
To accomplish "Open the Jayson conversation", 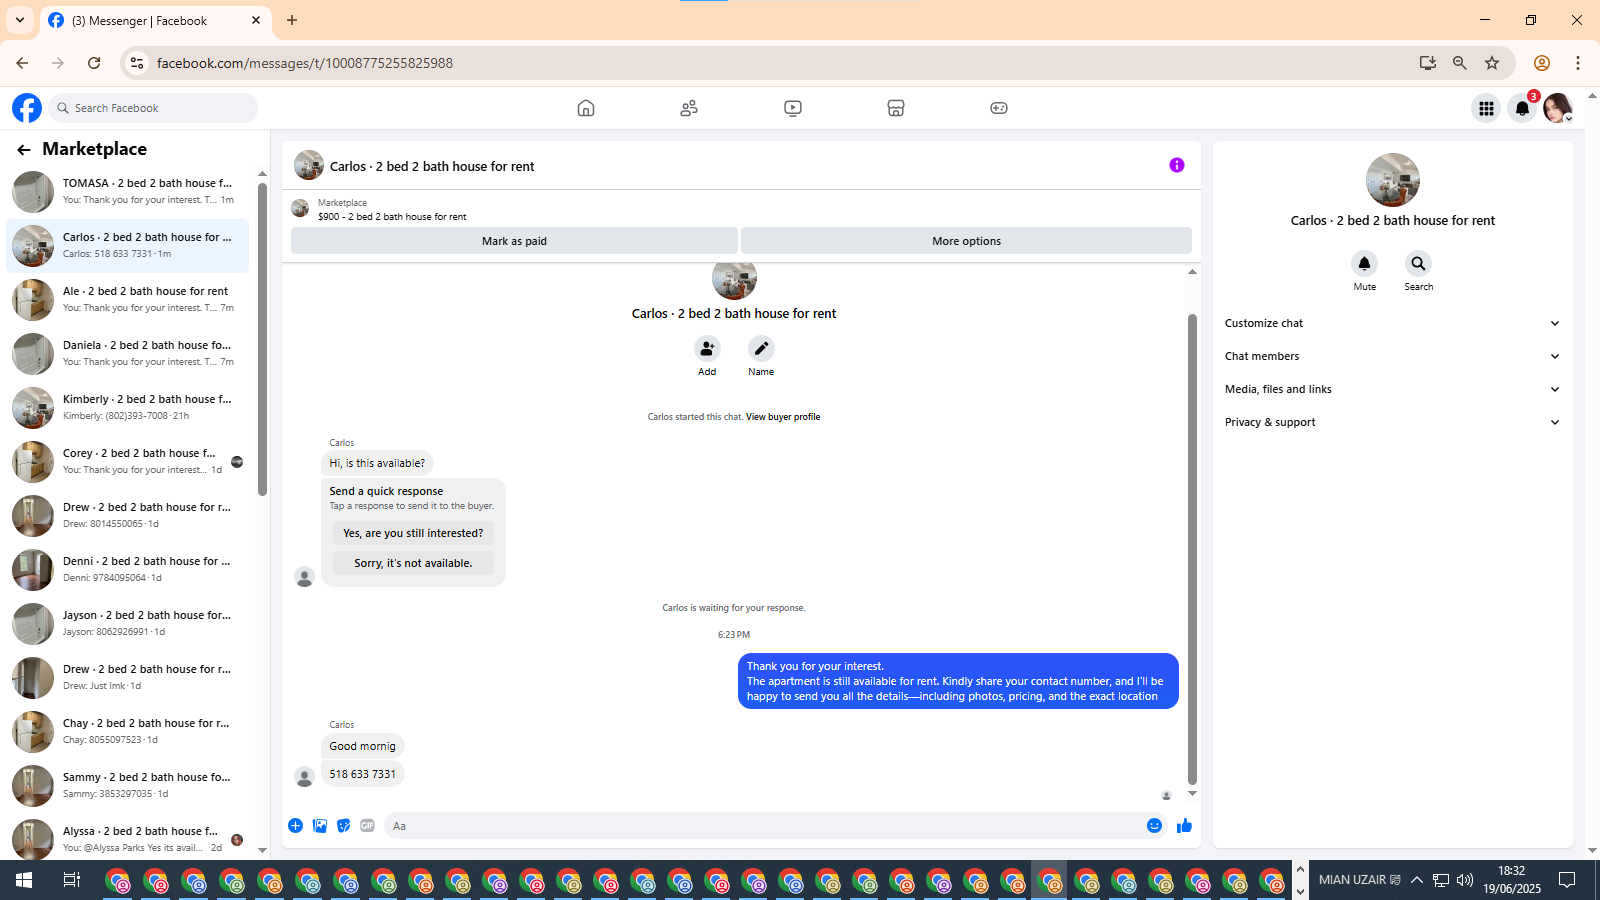I will click(x=128, y=624).
